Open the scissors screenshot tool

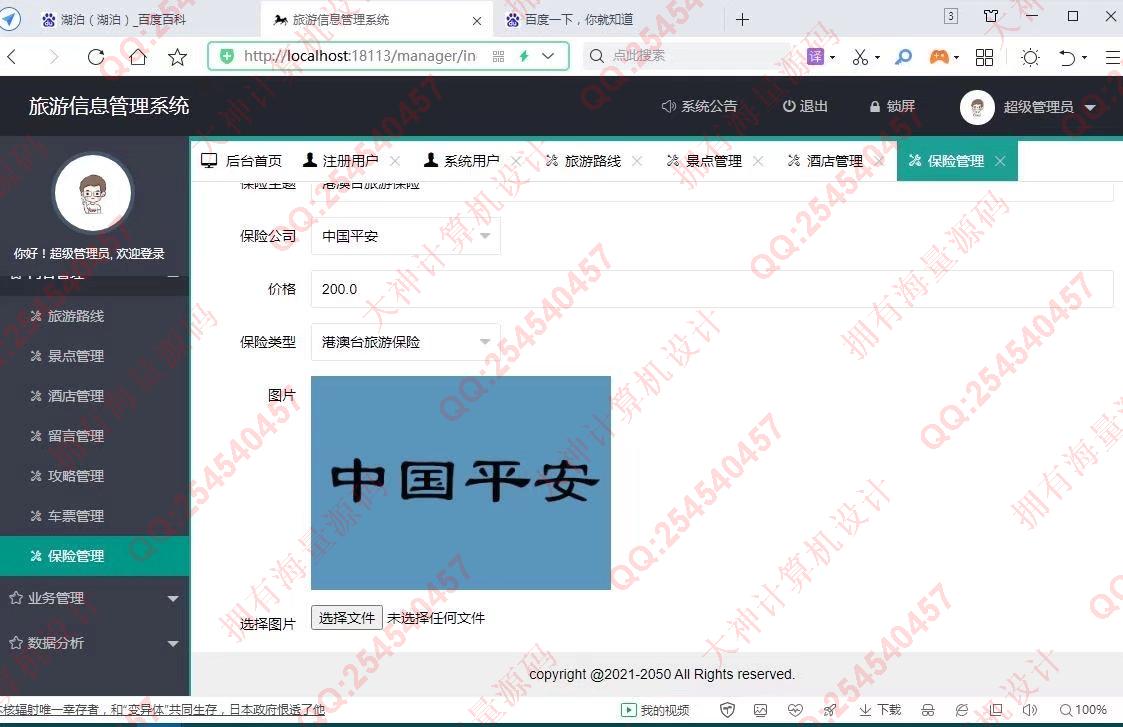(x=860, y=57)
